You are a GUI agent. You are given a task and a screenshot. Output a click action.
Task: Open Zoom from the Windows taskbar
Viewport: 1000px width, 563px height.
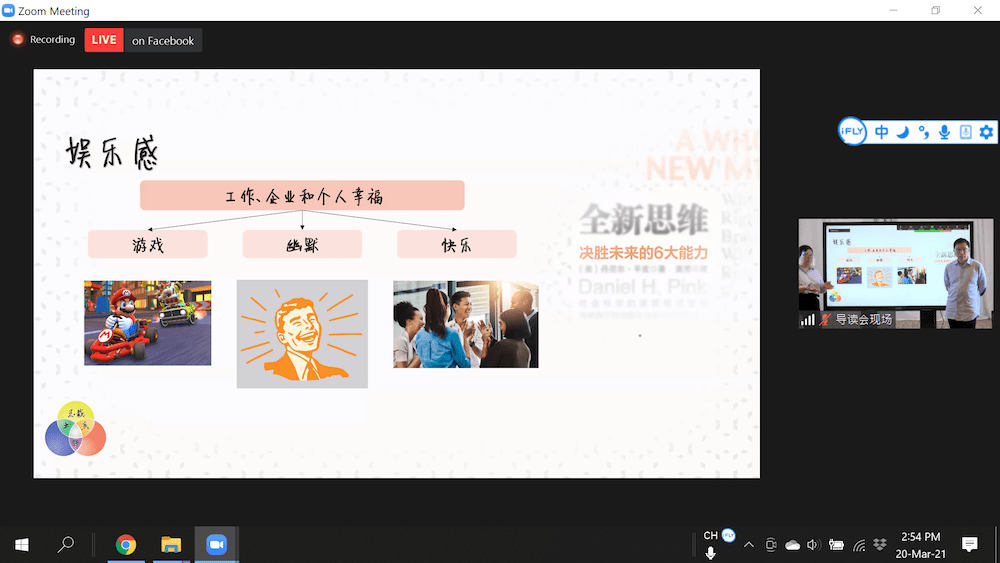[216, 544]
